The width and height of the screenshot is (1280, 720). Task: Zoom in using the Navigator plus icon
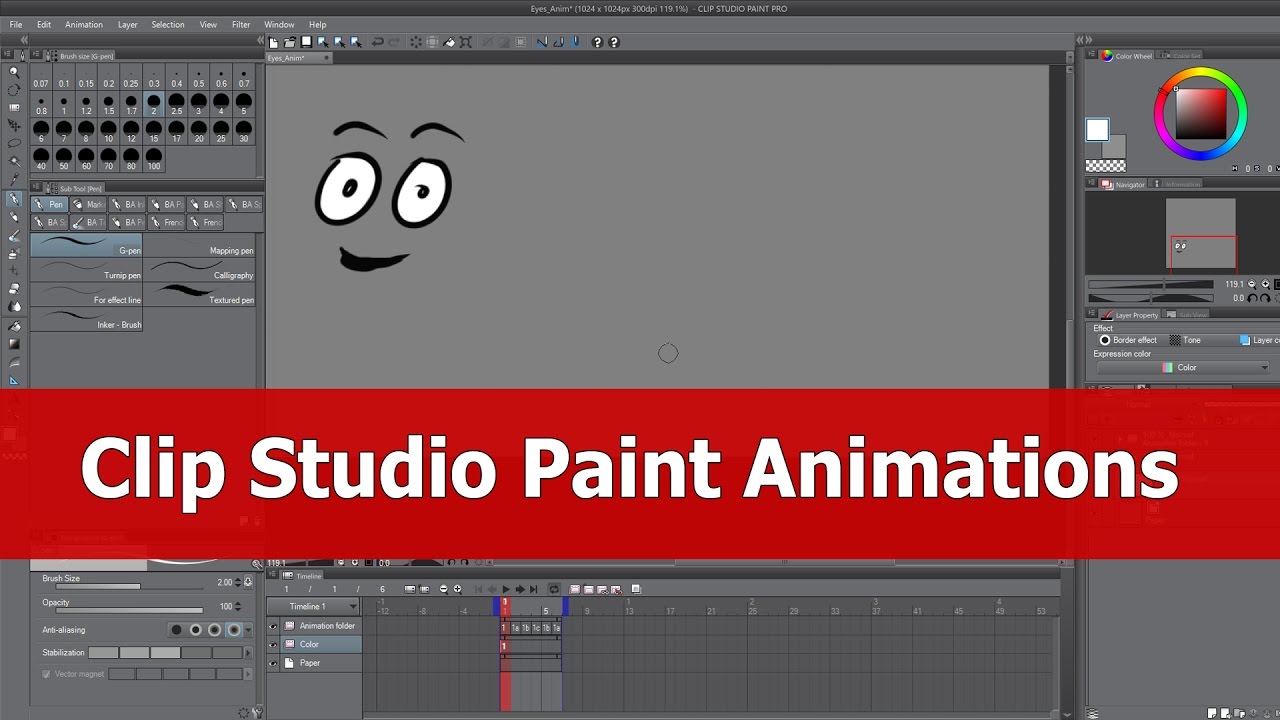(1265, 284)
